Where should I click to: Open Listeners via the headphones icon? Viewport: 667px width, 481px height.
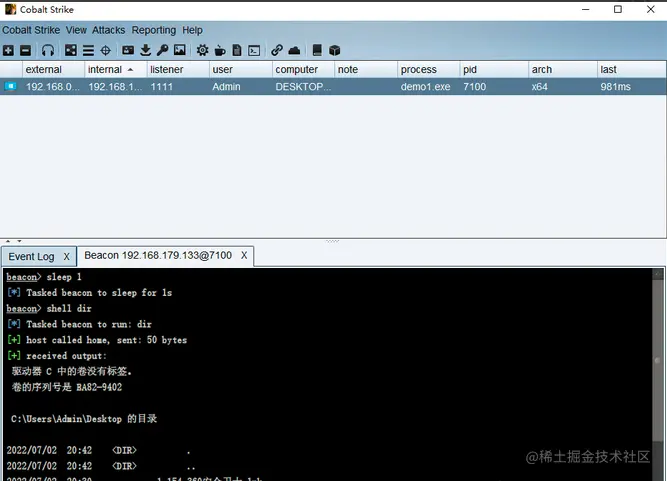pyautogui.click(x=48, y=51)
